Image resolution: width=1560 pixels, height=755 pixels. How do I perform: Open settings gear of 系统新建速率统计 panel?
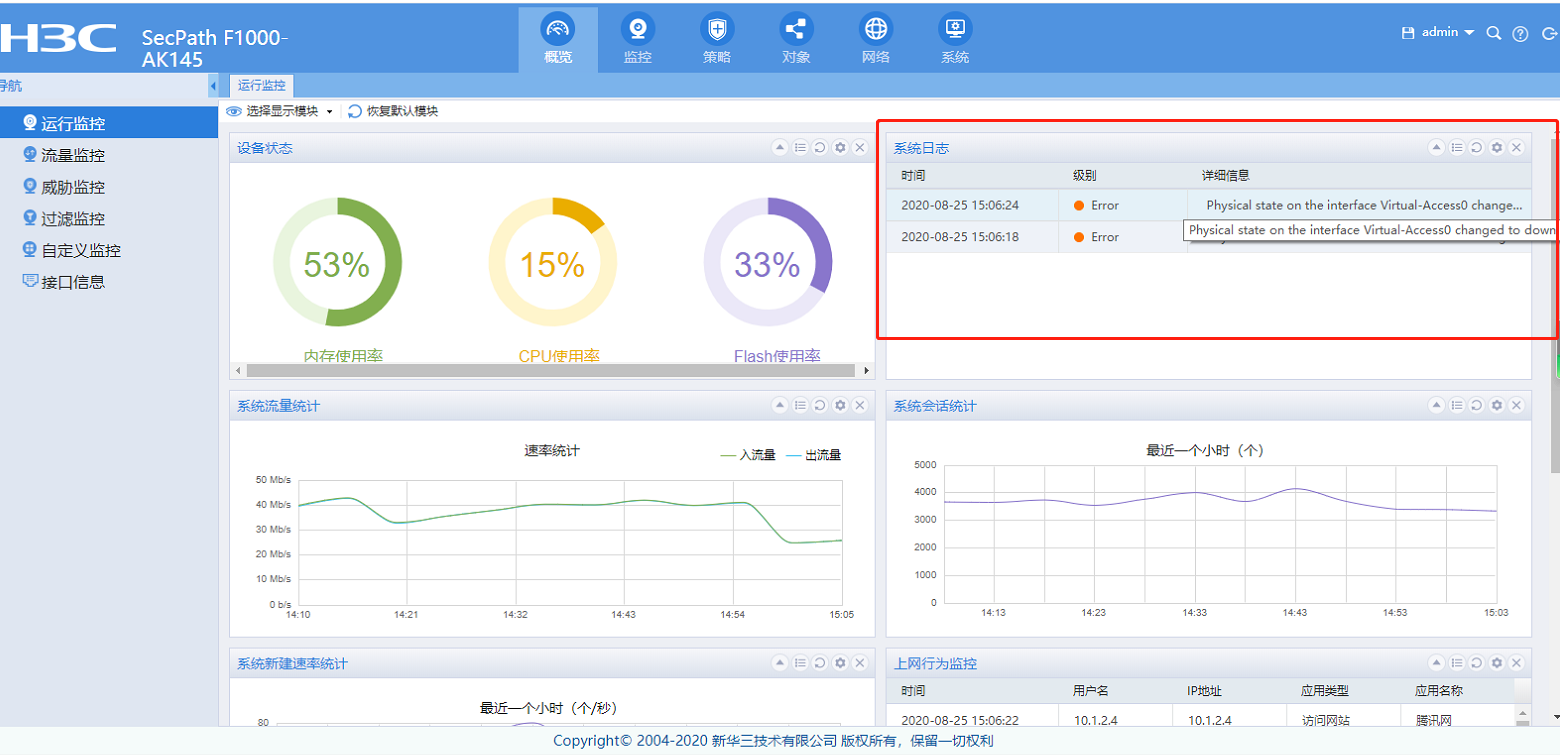[840, 663]
